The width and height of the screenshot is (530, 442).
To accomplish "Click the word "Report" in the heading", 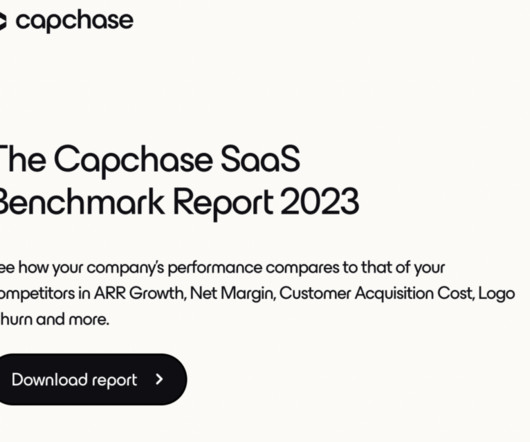I will 223,203.
